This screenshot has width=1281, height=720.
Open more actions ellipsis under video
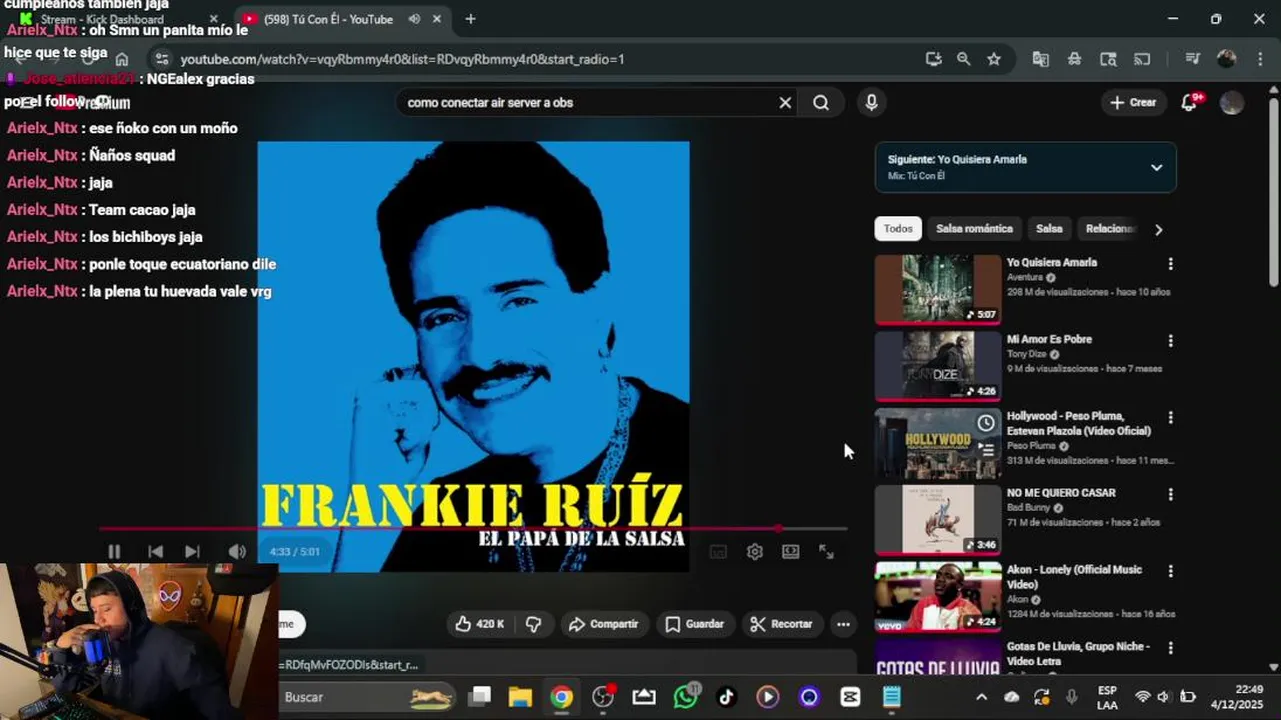click(843, 624)
